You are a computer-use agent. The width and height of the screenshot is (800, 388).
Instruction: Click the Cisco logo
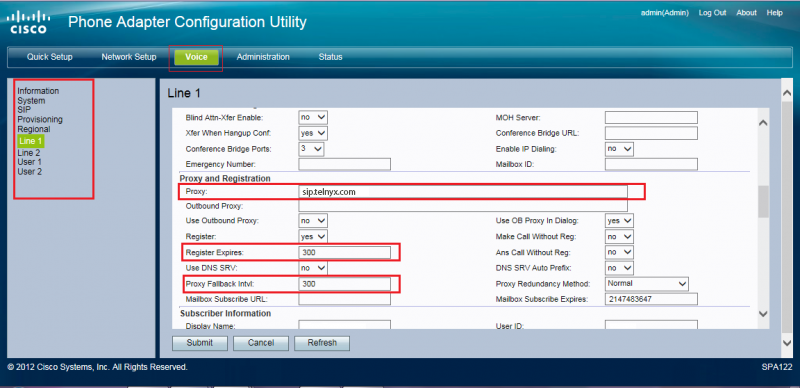coord(29,22)
